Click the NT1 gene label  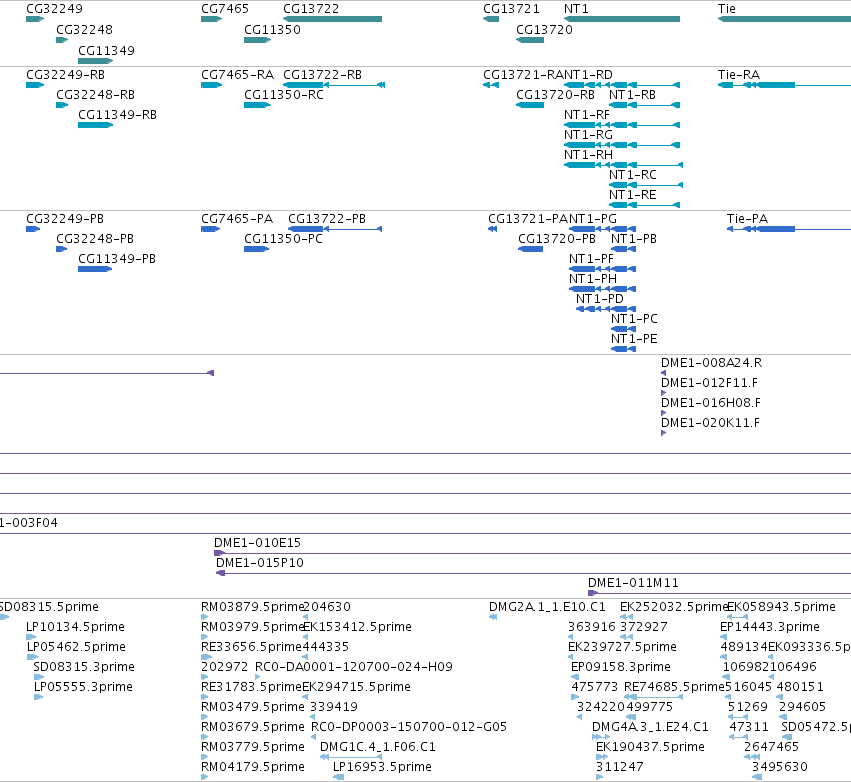(576, 9)
